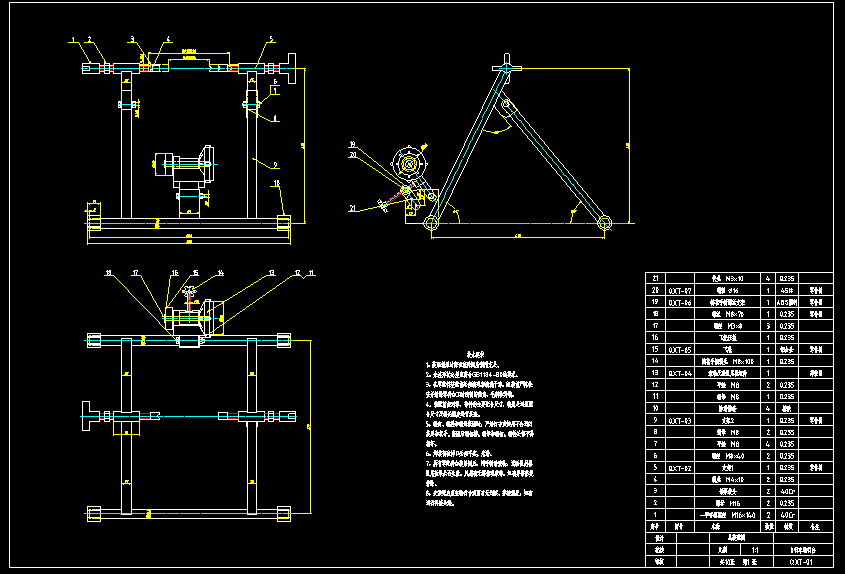Select the M16×140 bolt name in row 1
Screen dimensions: 845x574
pyautogui.click(x=729, y=515)
